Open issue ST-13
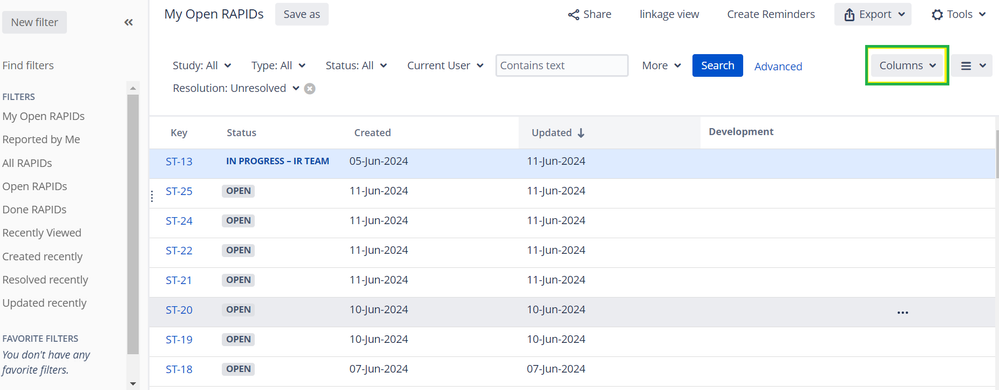 [179, 161]
